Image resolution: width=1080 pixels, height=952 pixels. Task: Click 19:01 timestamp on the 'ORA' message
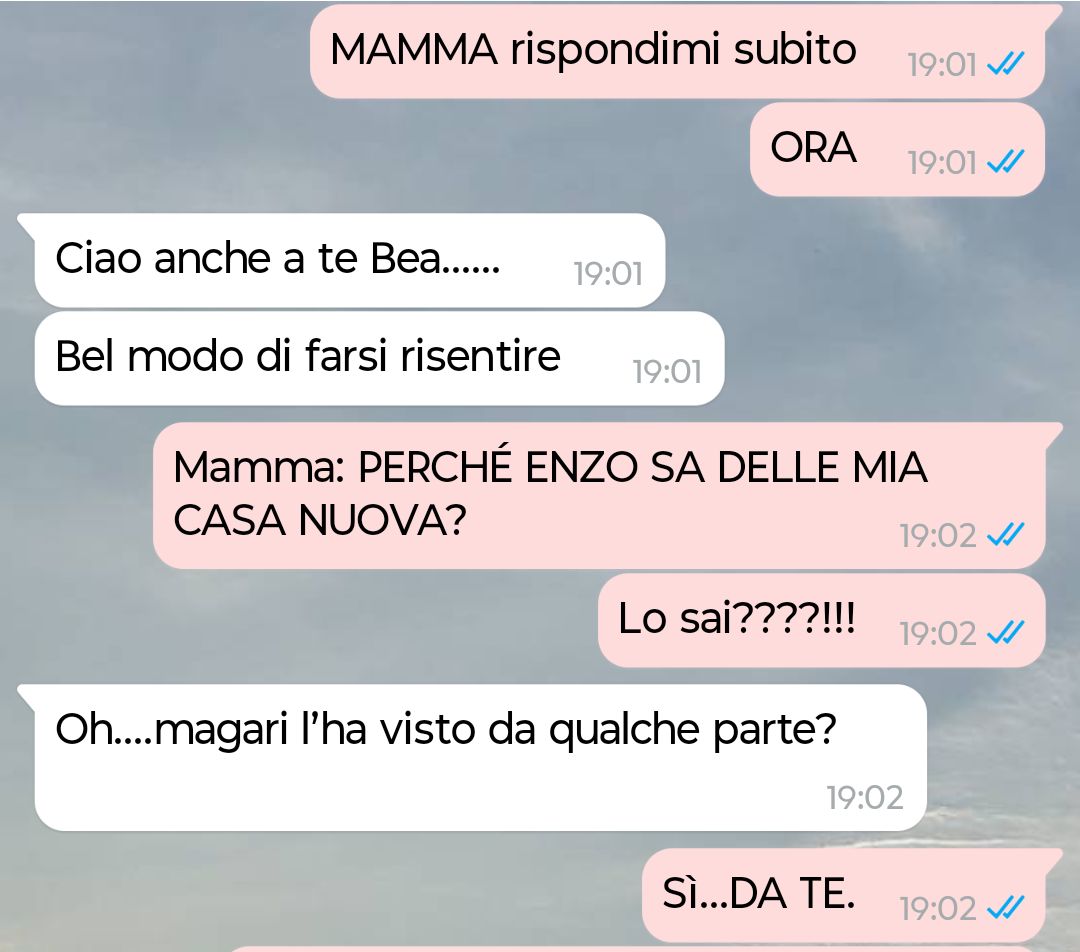942,163
